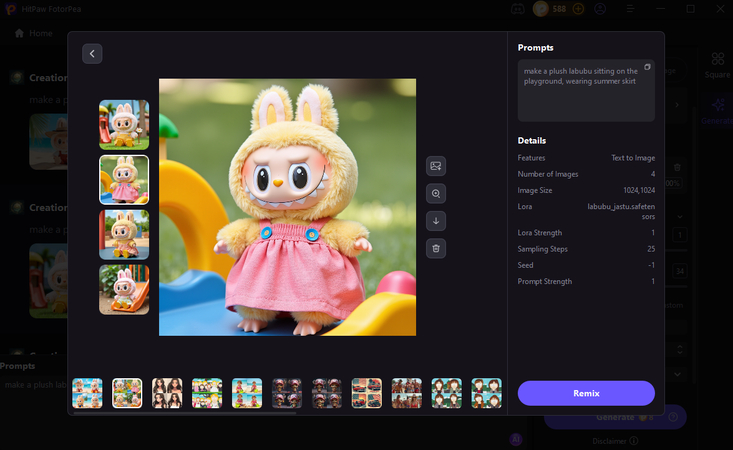Viewport: 733px width, 450px height.
Task: Click the '1024,1024' image size value
Action: tap(639, 190)
